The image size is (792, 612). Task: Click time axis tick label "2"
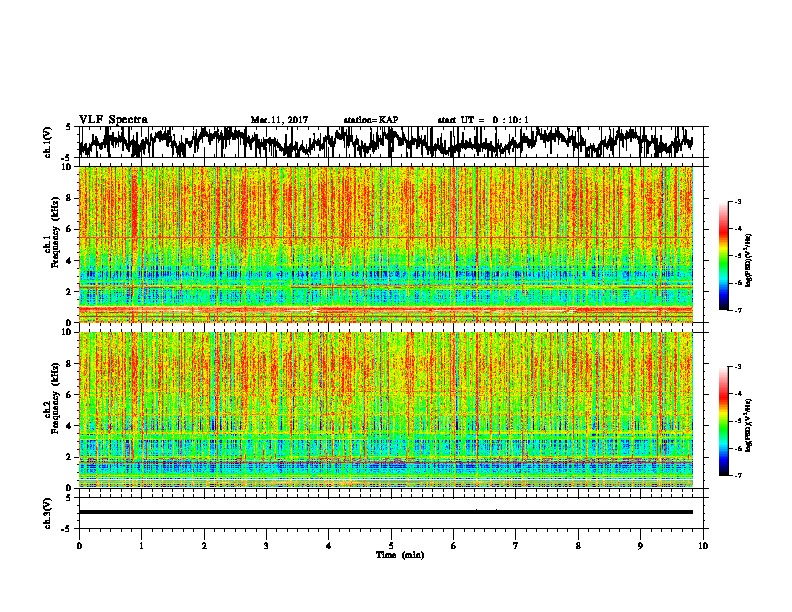pos(204,546)
